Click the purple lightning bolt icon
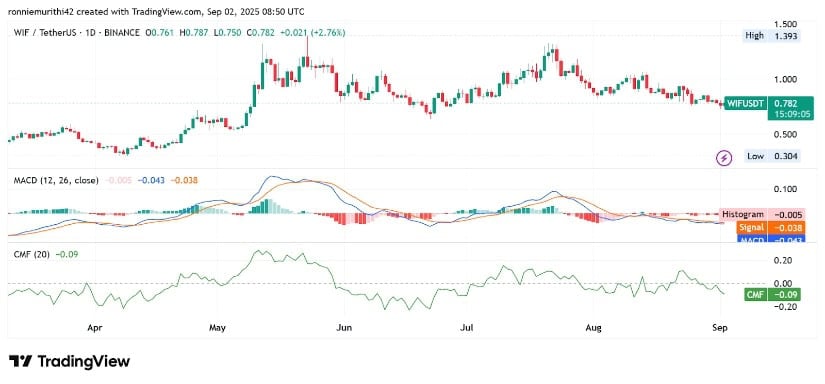This screenshot has height=384, width=825. click(x=725, y=157)
